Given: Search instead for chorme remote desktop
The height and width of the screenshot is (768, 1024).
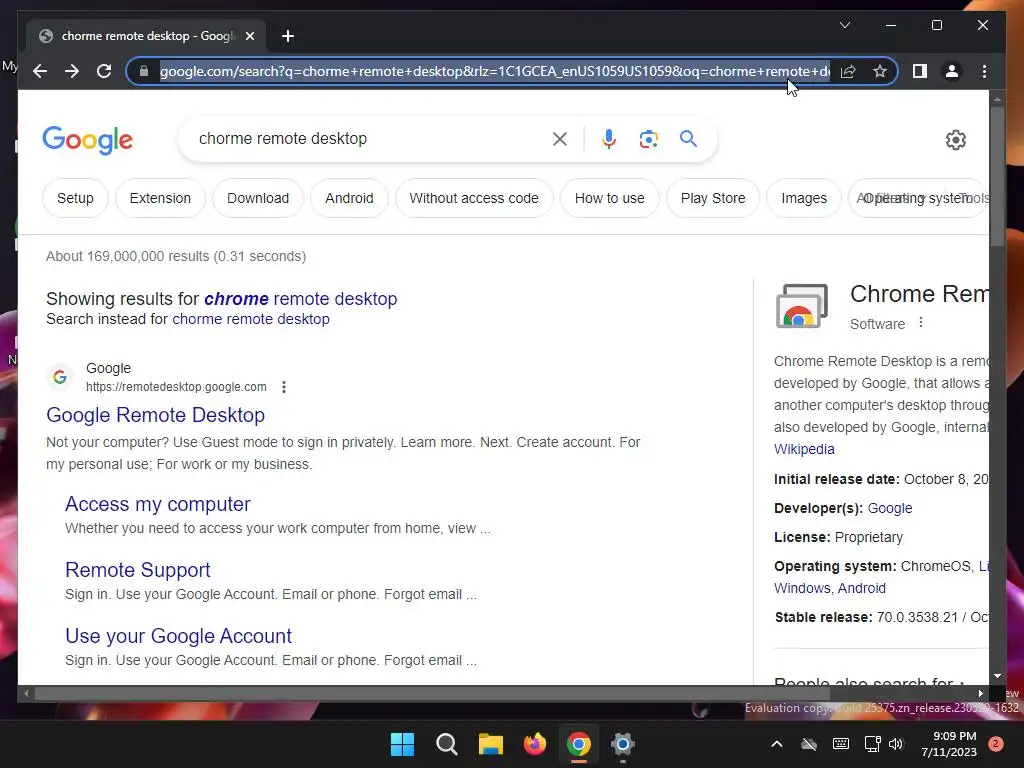Looking at the screenshot, I should 251,319.
